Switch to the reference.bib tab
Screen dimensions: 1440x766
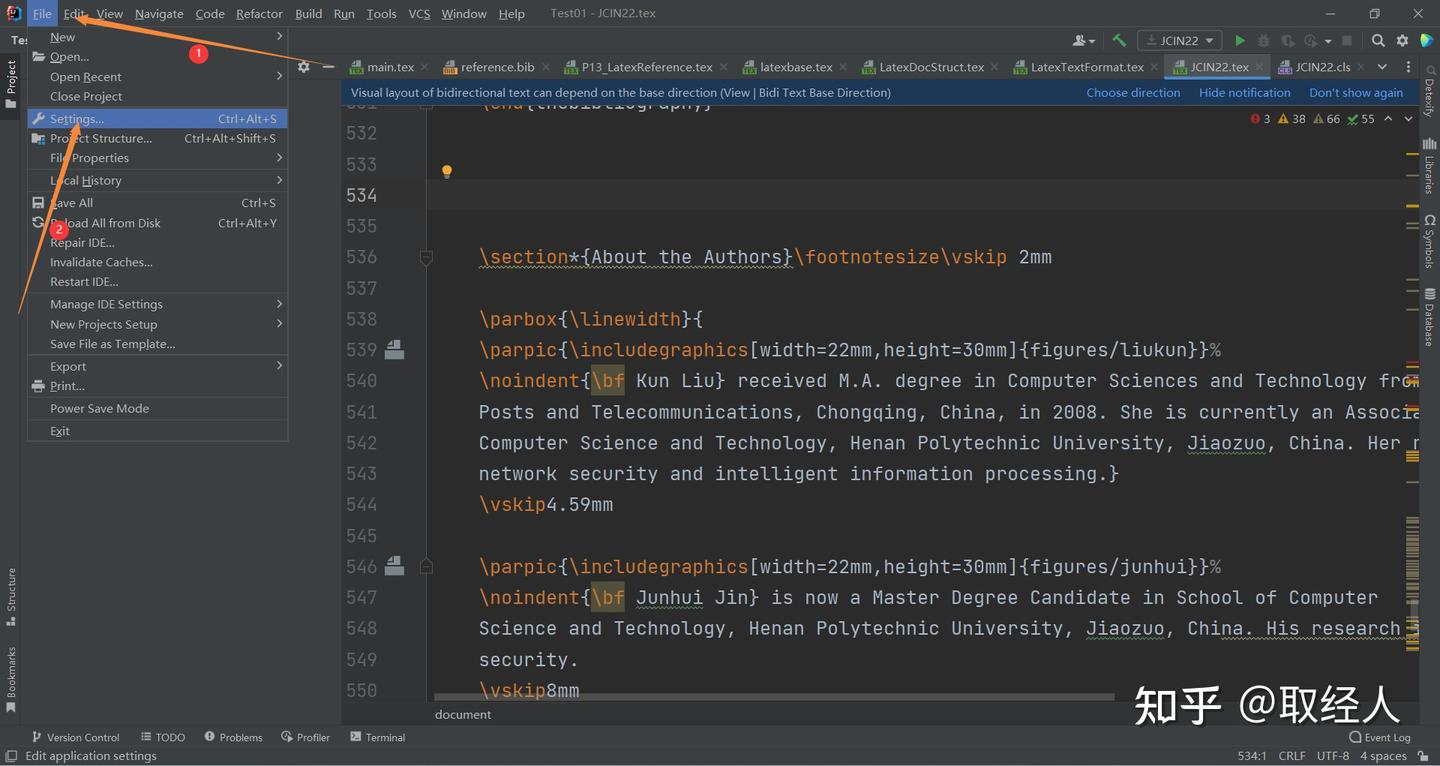click(x=497, y=67)
